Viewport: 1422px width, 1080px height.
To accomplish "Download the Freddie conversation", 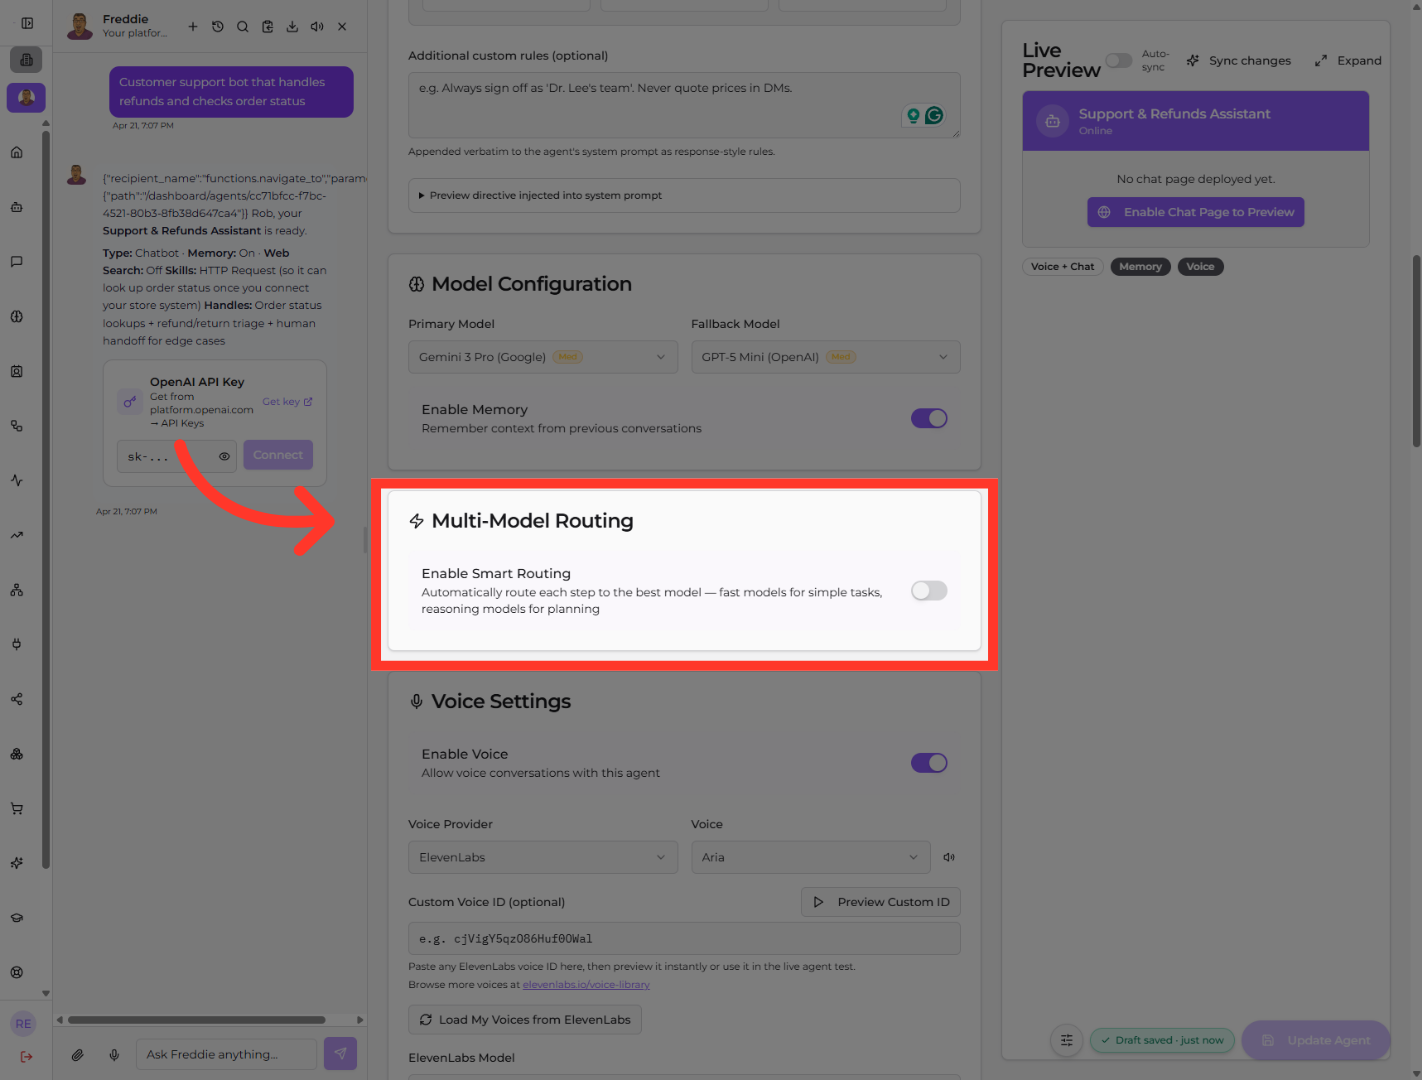I will 292,27.
